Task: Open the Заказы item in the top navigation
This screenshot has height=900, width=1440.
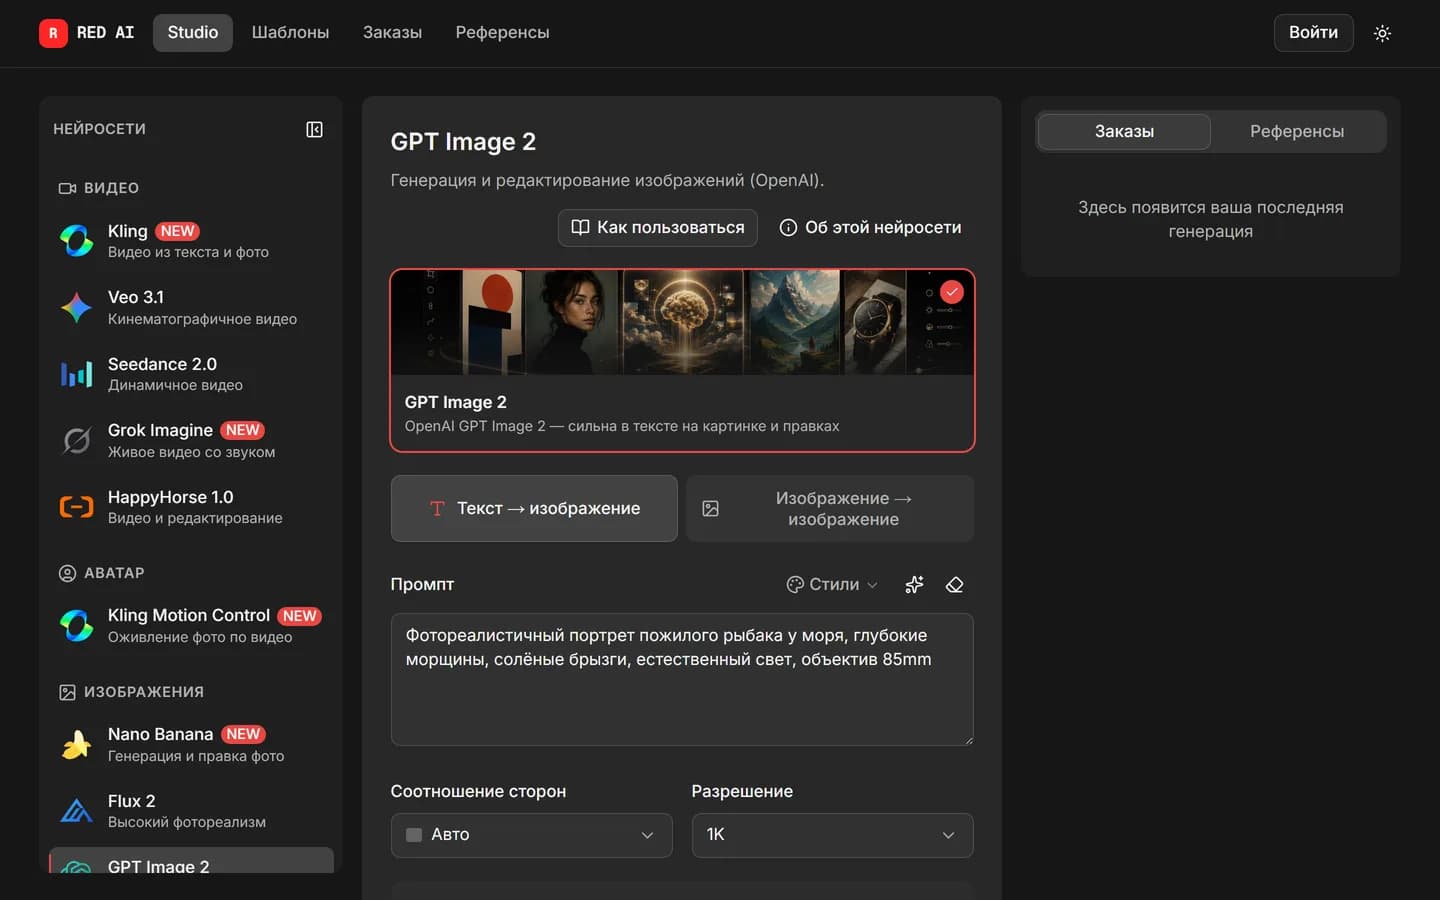Action: click(392, 33)
